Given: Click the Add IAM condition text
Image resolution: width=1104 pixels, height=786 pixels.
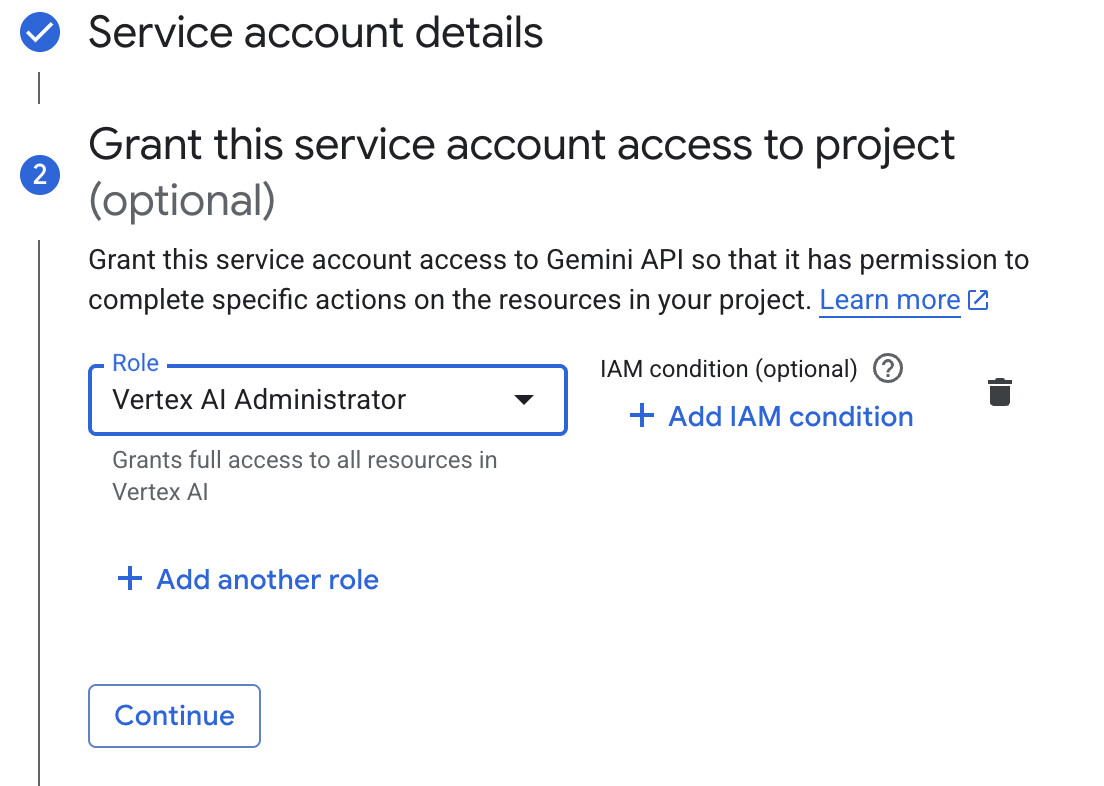Looking at the screenshot, I should (790, 416).
